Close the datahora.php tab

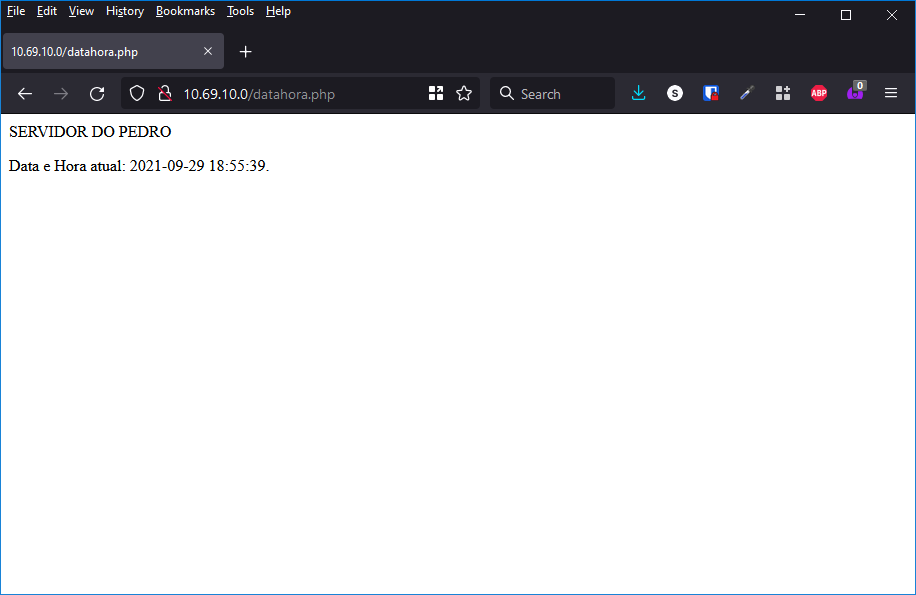[x=208, y=51]
